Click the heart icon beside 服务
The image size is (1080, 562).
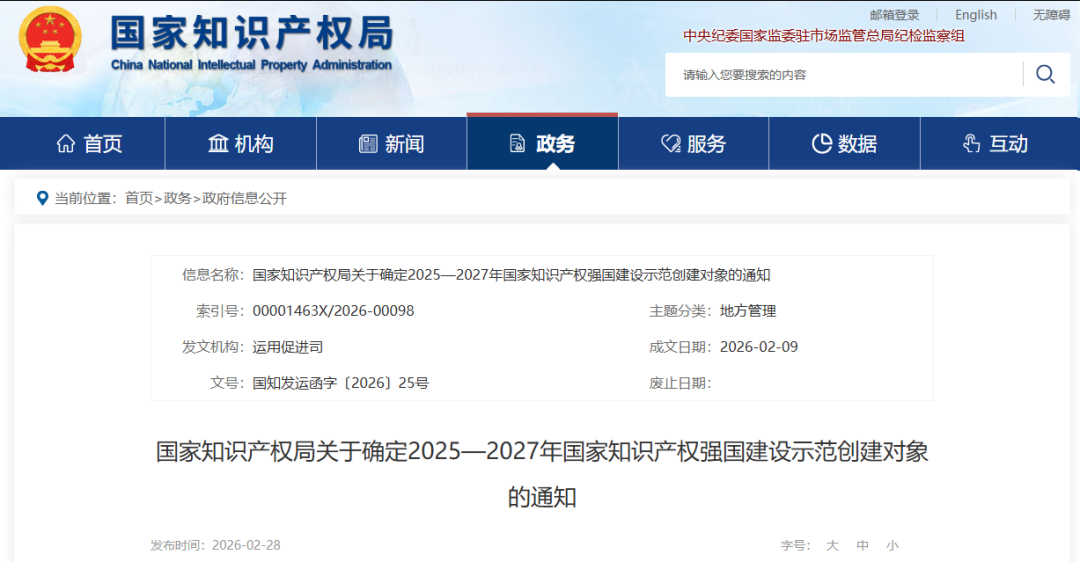(x=671, y=143)
